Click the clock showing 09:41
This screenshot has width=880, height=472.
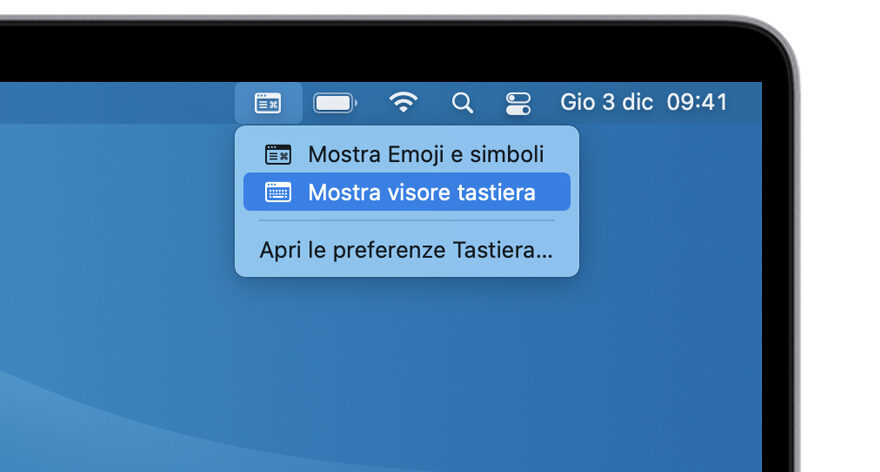[697, 102]
